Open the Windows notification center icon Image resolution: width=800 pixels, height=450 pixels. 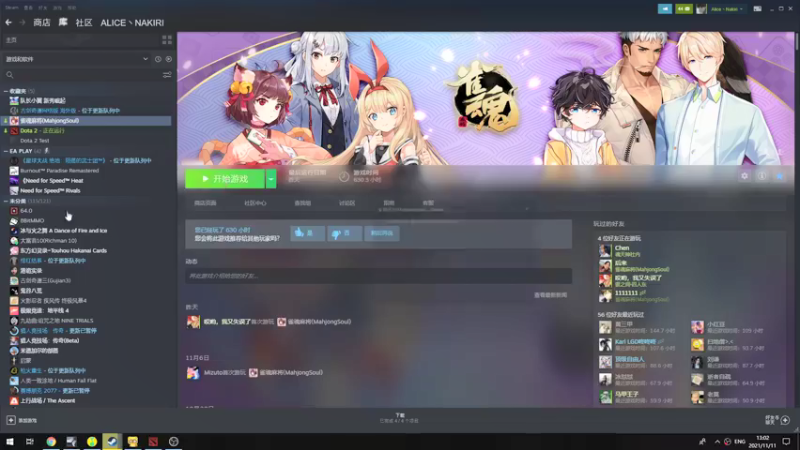tap(786, 442)
